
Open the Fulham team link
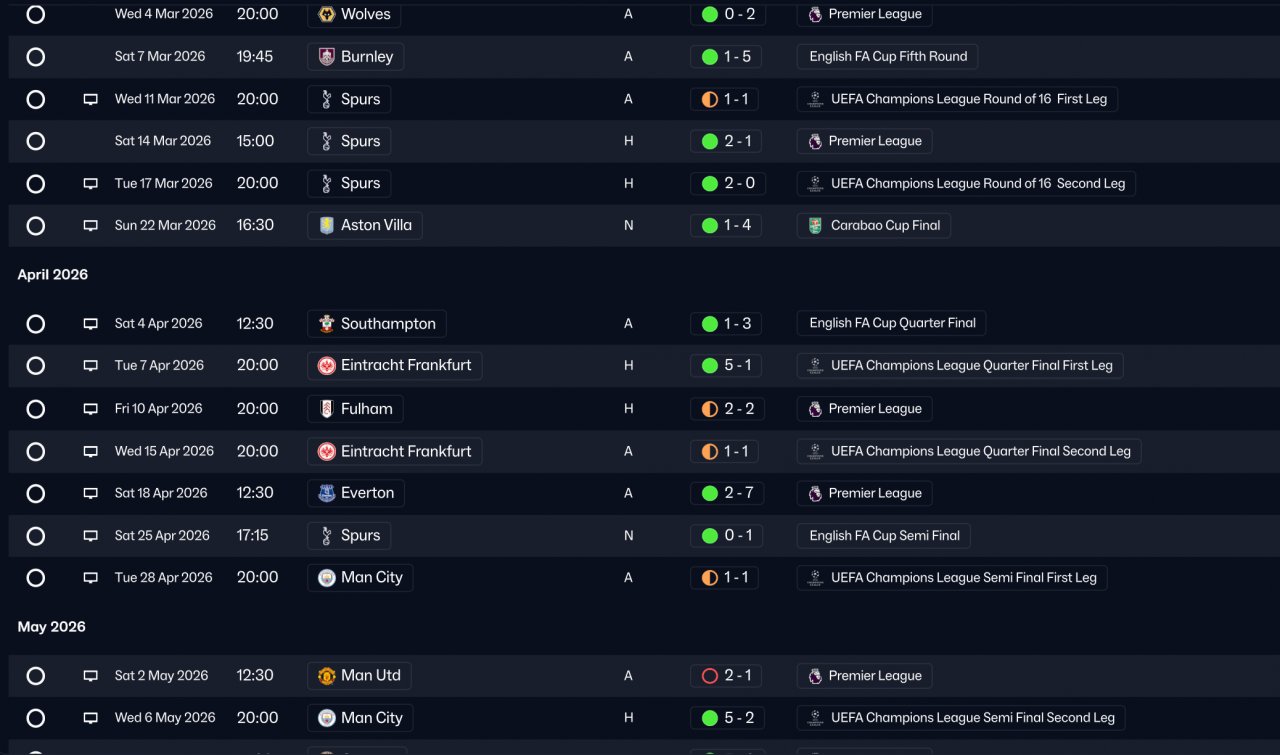(355, 408)
